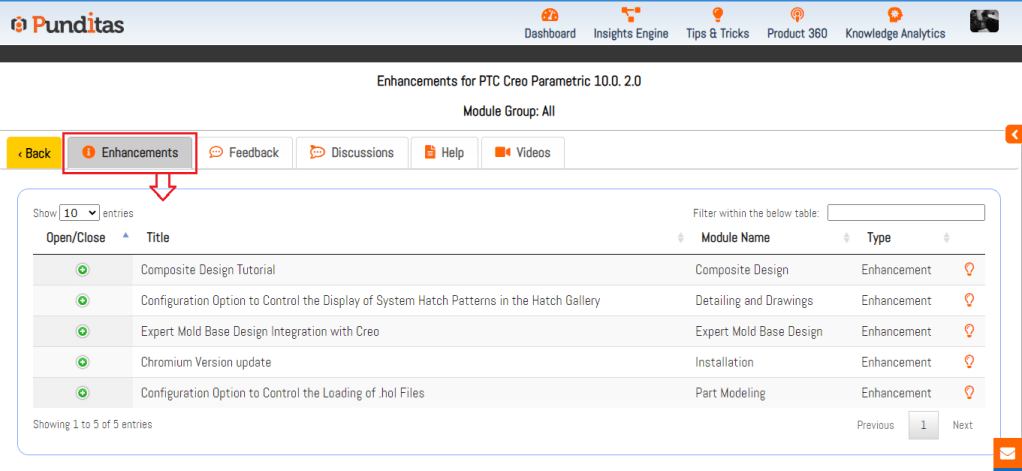The height and width of the screenshot is (471, 1022).
Task: Open the Knowledge Analytics icon
Action: [894, 15]
